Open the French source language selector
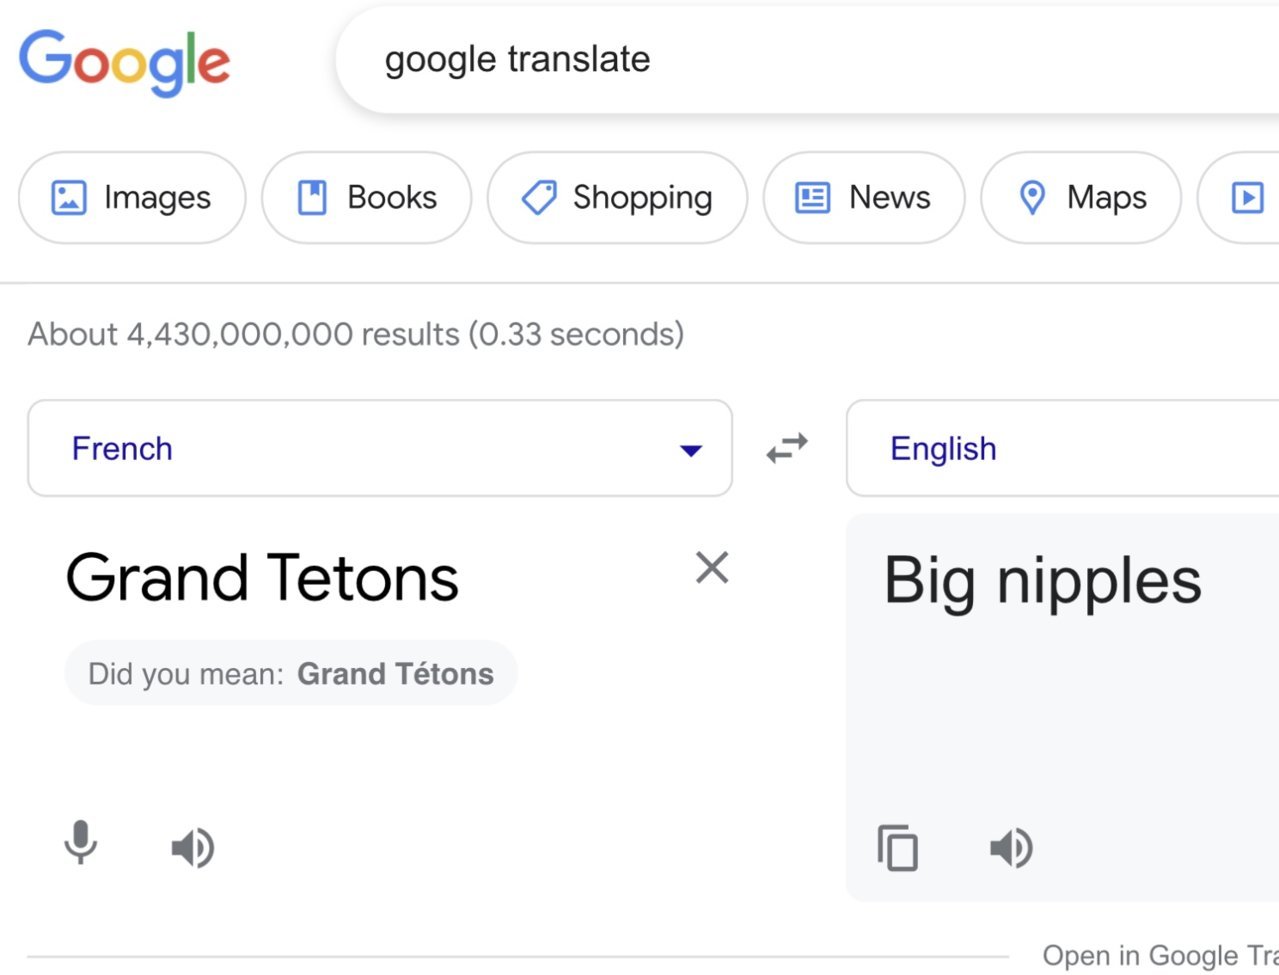Image resolution: width=1279 pixels, height=975 pixels. [380, 448]
